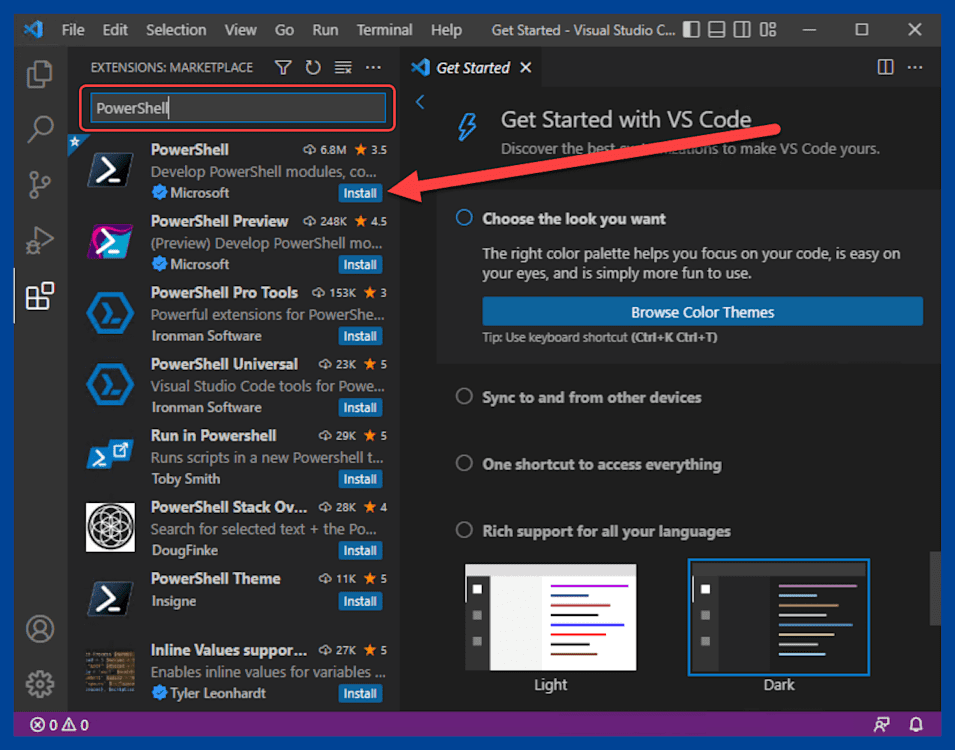Screen dimensions: 955x750
Task: Open the Run and Debug panel
Action: [x=40, y=240]
